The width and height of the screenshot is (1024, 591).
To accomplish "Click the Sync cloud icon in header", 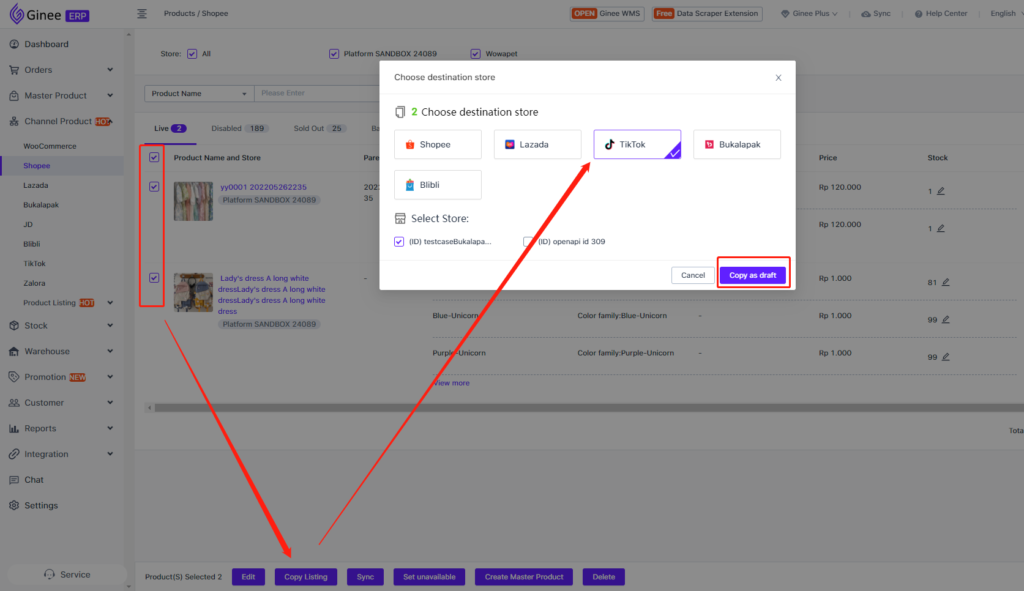I will 865,14.
